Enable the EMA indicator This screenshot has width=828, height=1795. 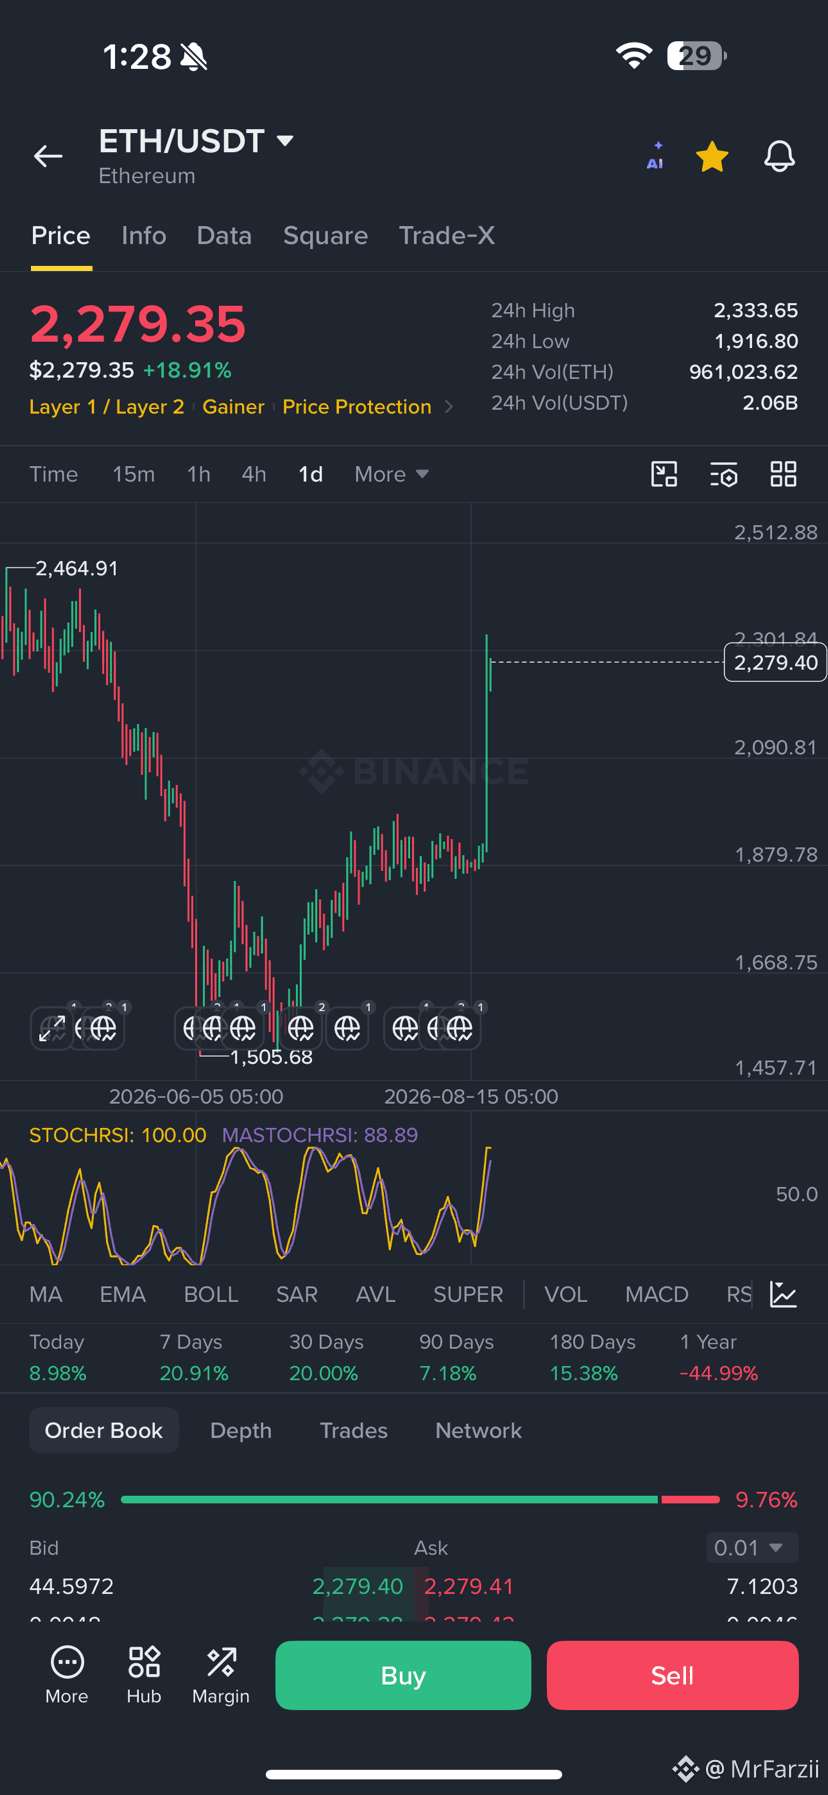pyautogui.click(x=123, y=1294)
